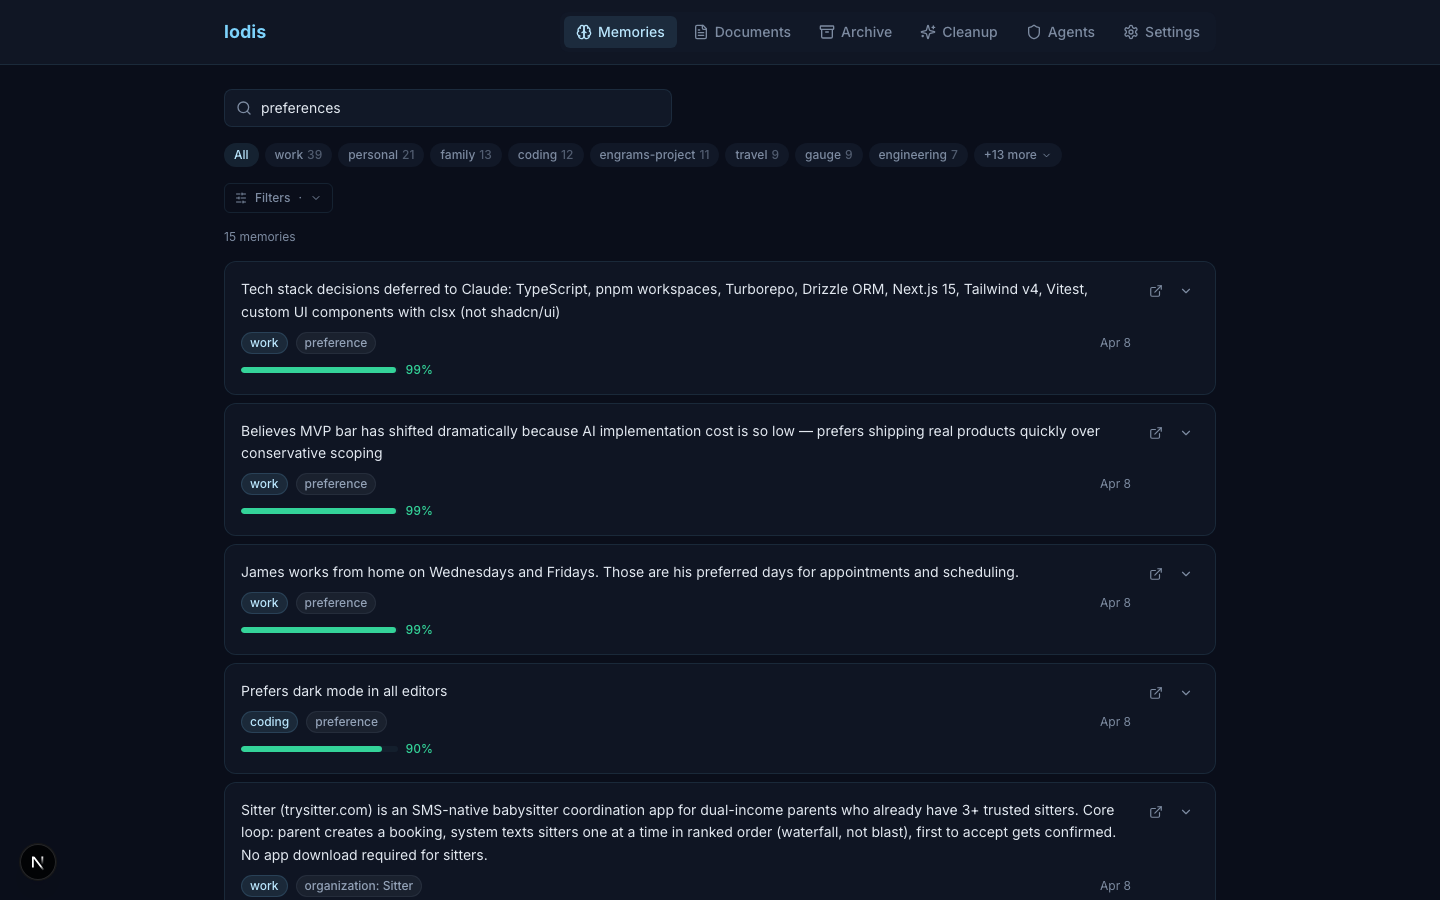The image size is (1440, 900).
Task: Open external link for dark mode memory
Action: click(x=1155, y=693)
